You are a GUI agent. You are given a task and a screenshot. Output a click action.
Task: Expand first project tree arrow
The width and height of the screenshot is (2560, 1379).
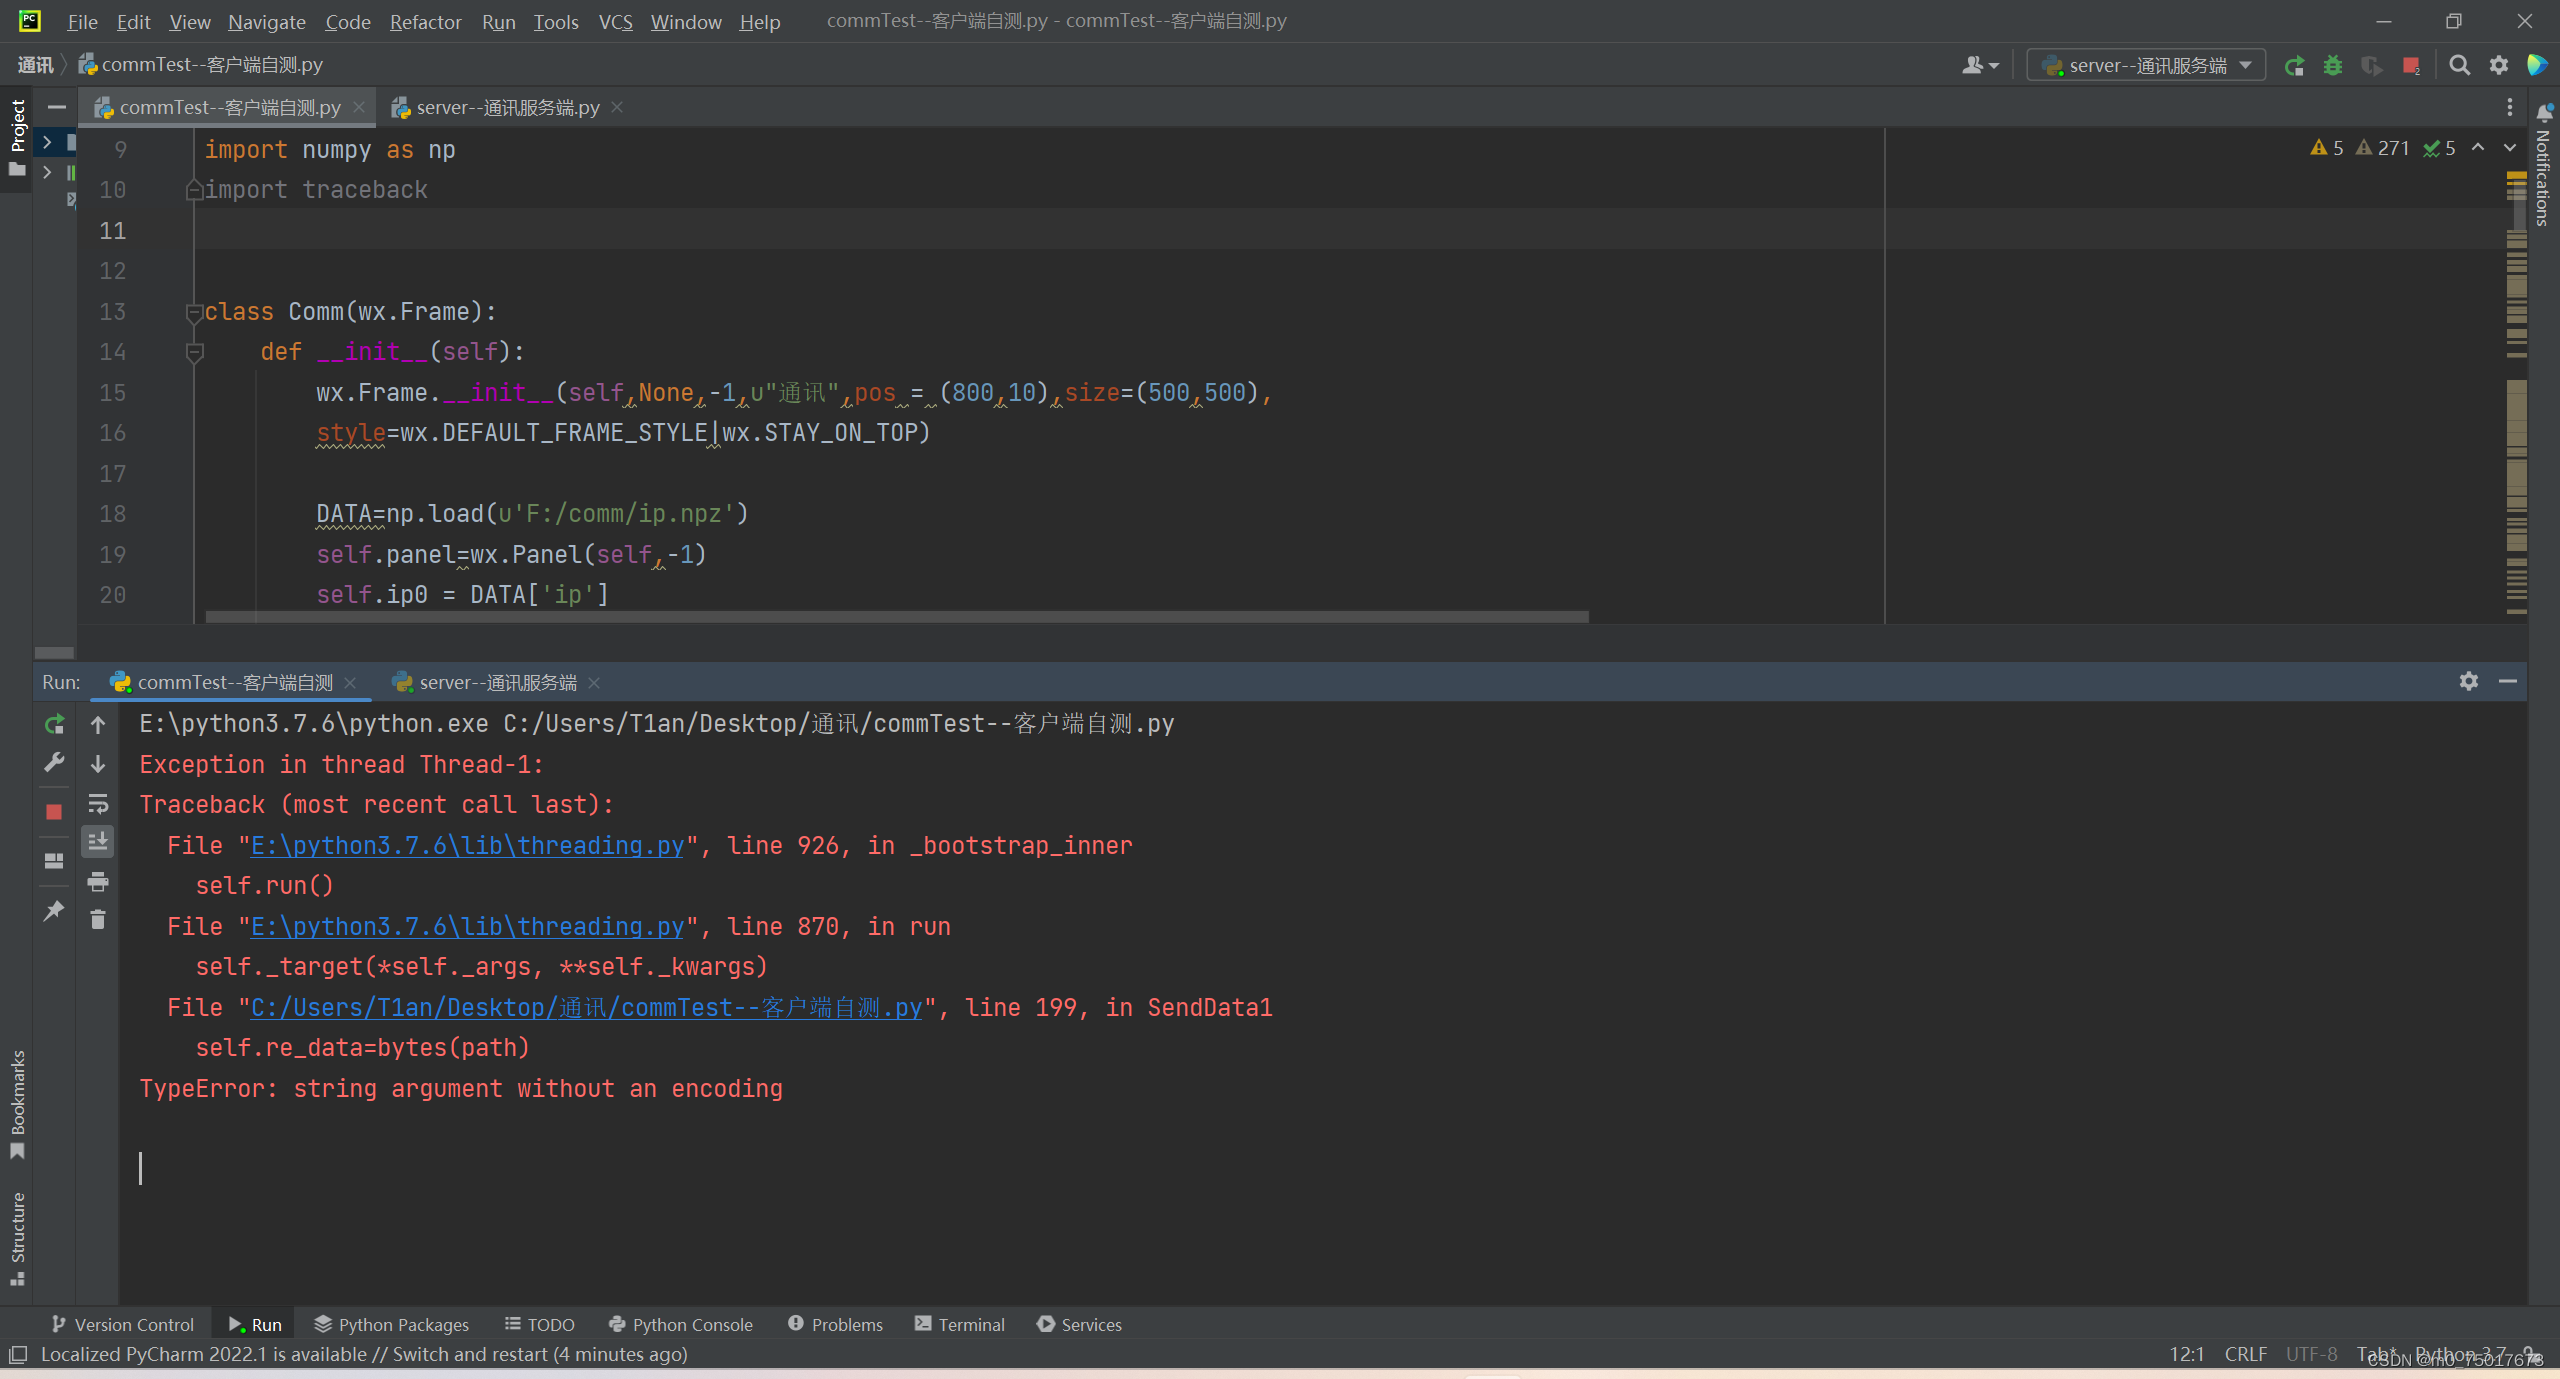pos(47,143)
